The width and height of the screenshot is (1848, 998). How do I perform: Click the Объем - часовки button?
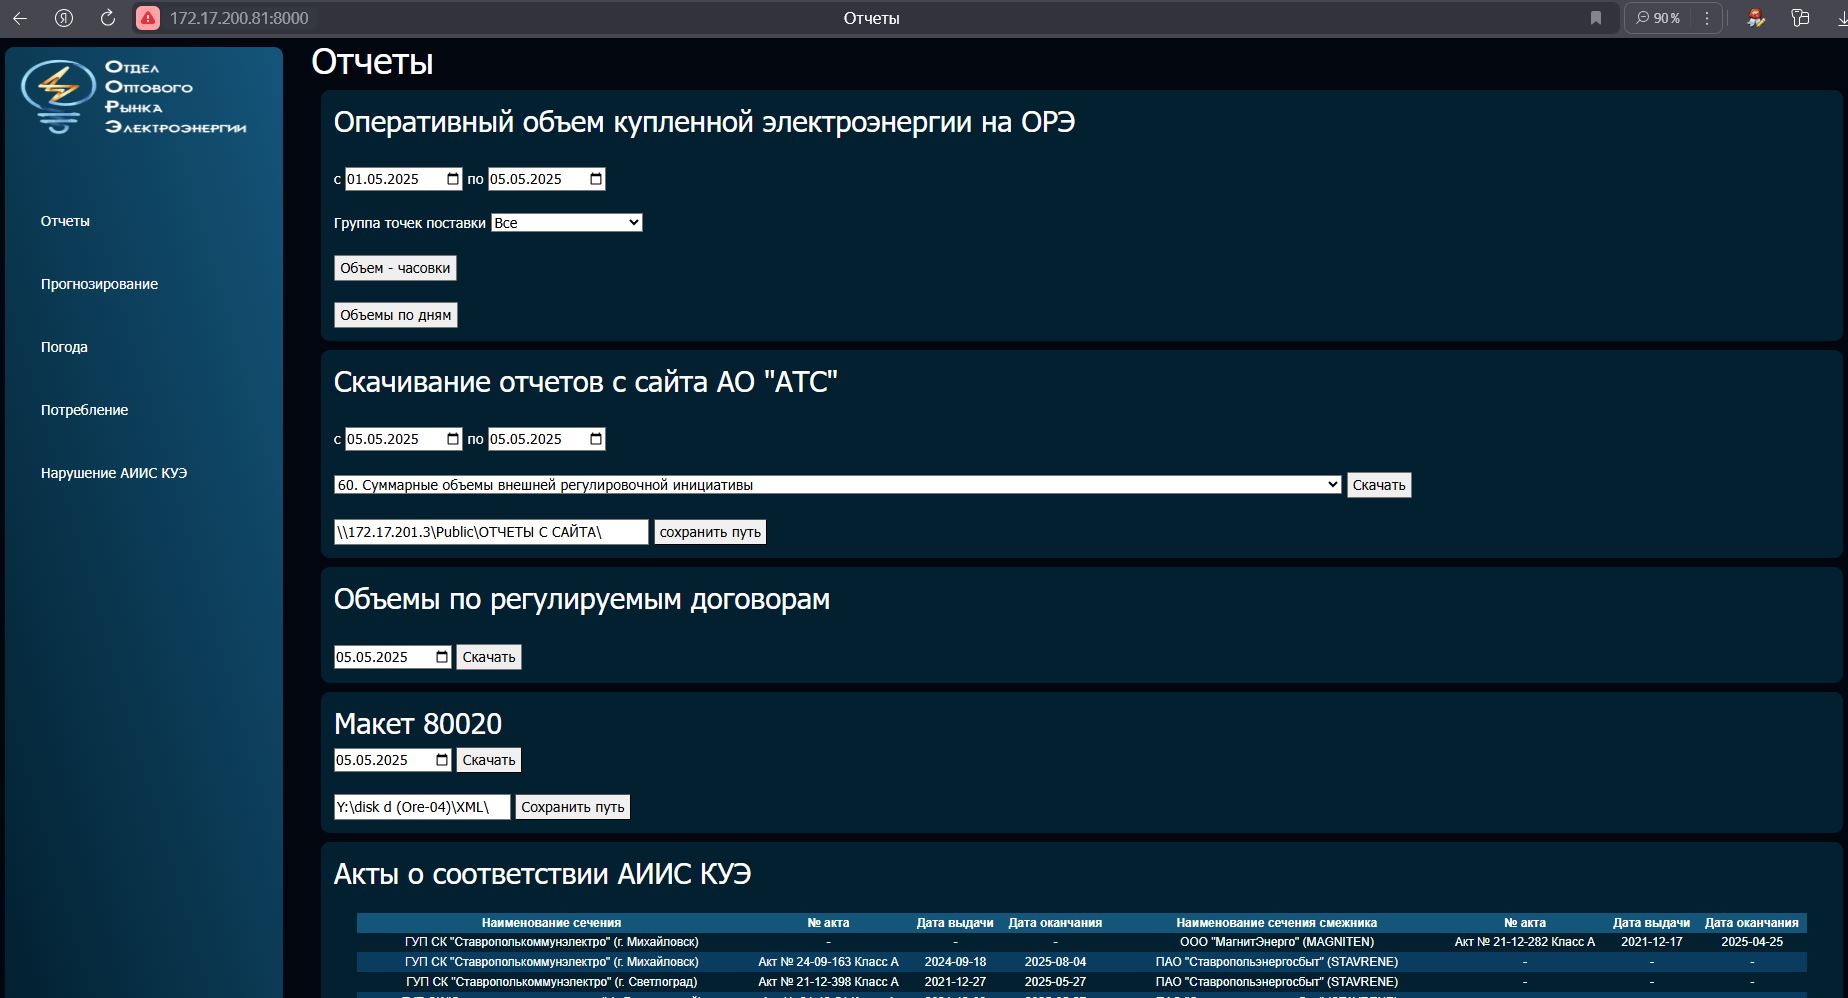395,268
